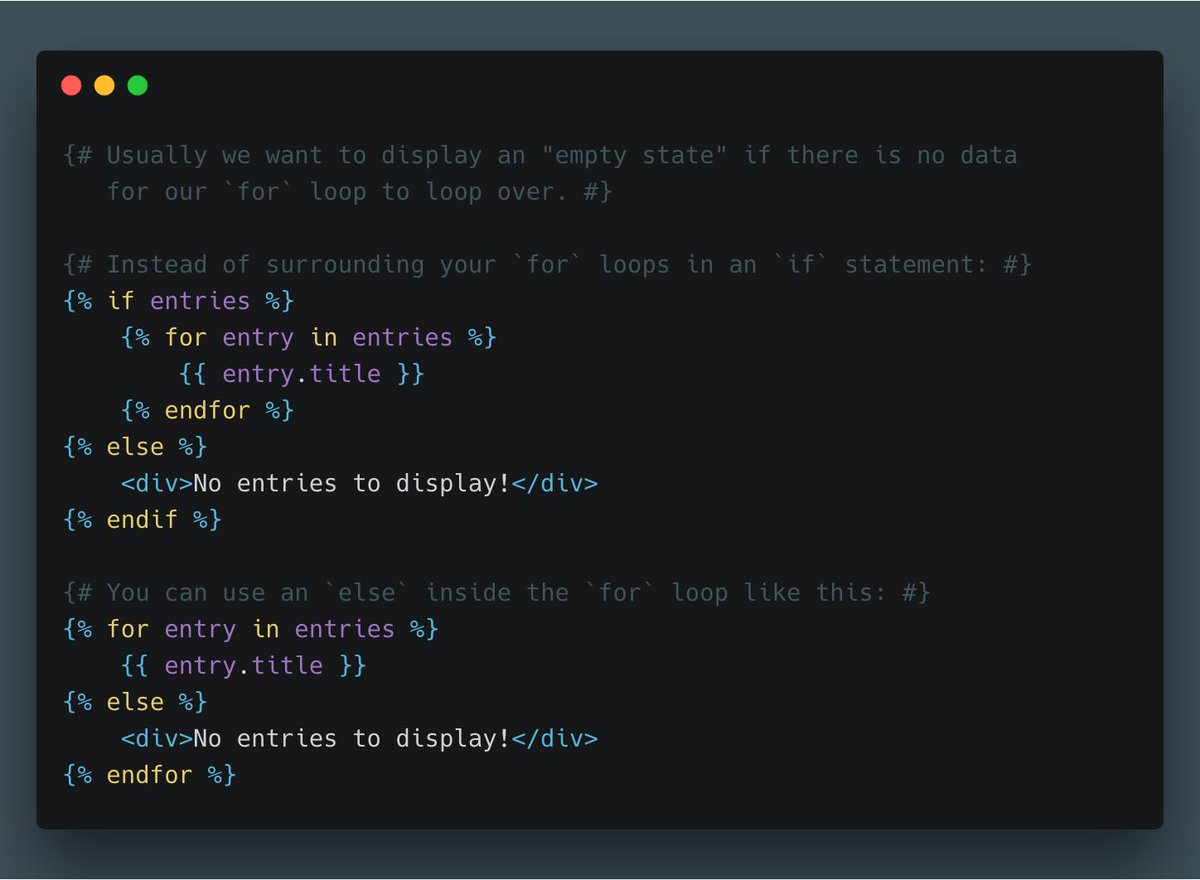Click the `endfor` tag in the first loop
This screenshot has width=1200, height=880.
[x=206, y=410]
